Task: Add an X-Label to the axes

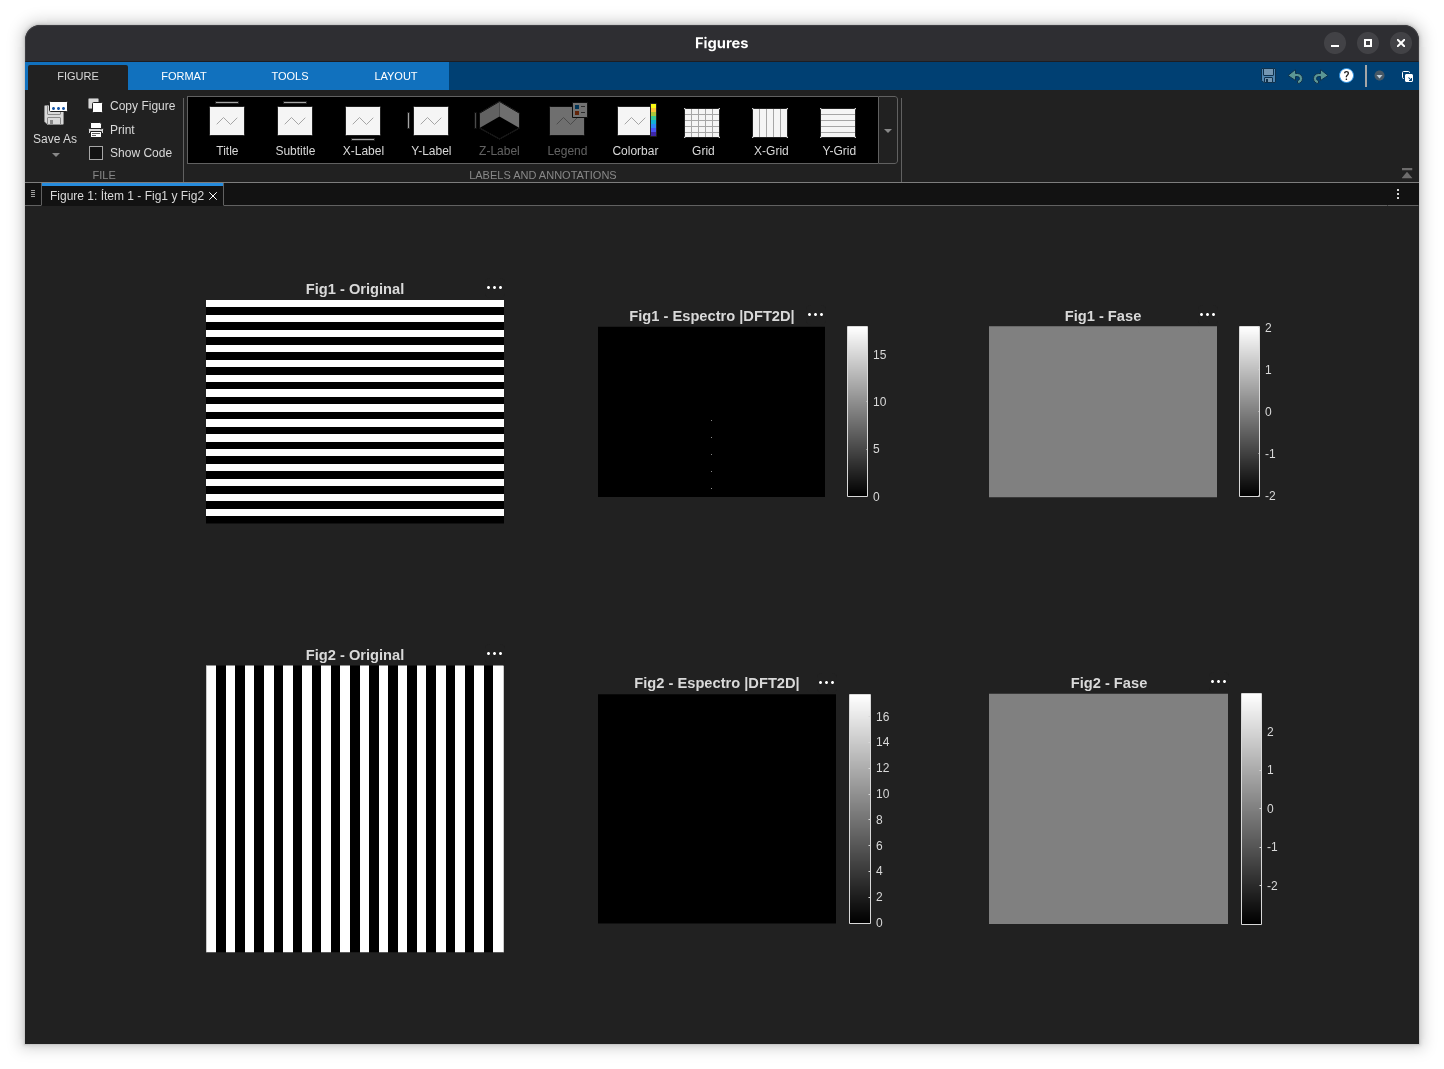Action: point(363,130)
